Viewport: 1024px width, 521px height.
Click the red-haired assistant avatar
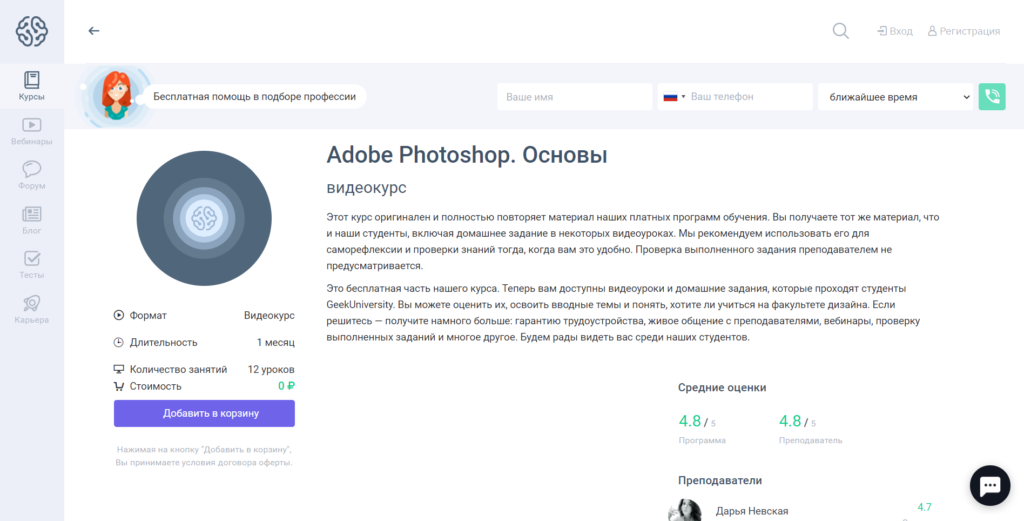116,95
